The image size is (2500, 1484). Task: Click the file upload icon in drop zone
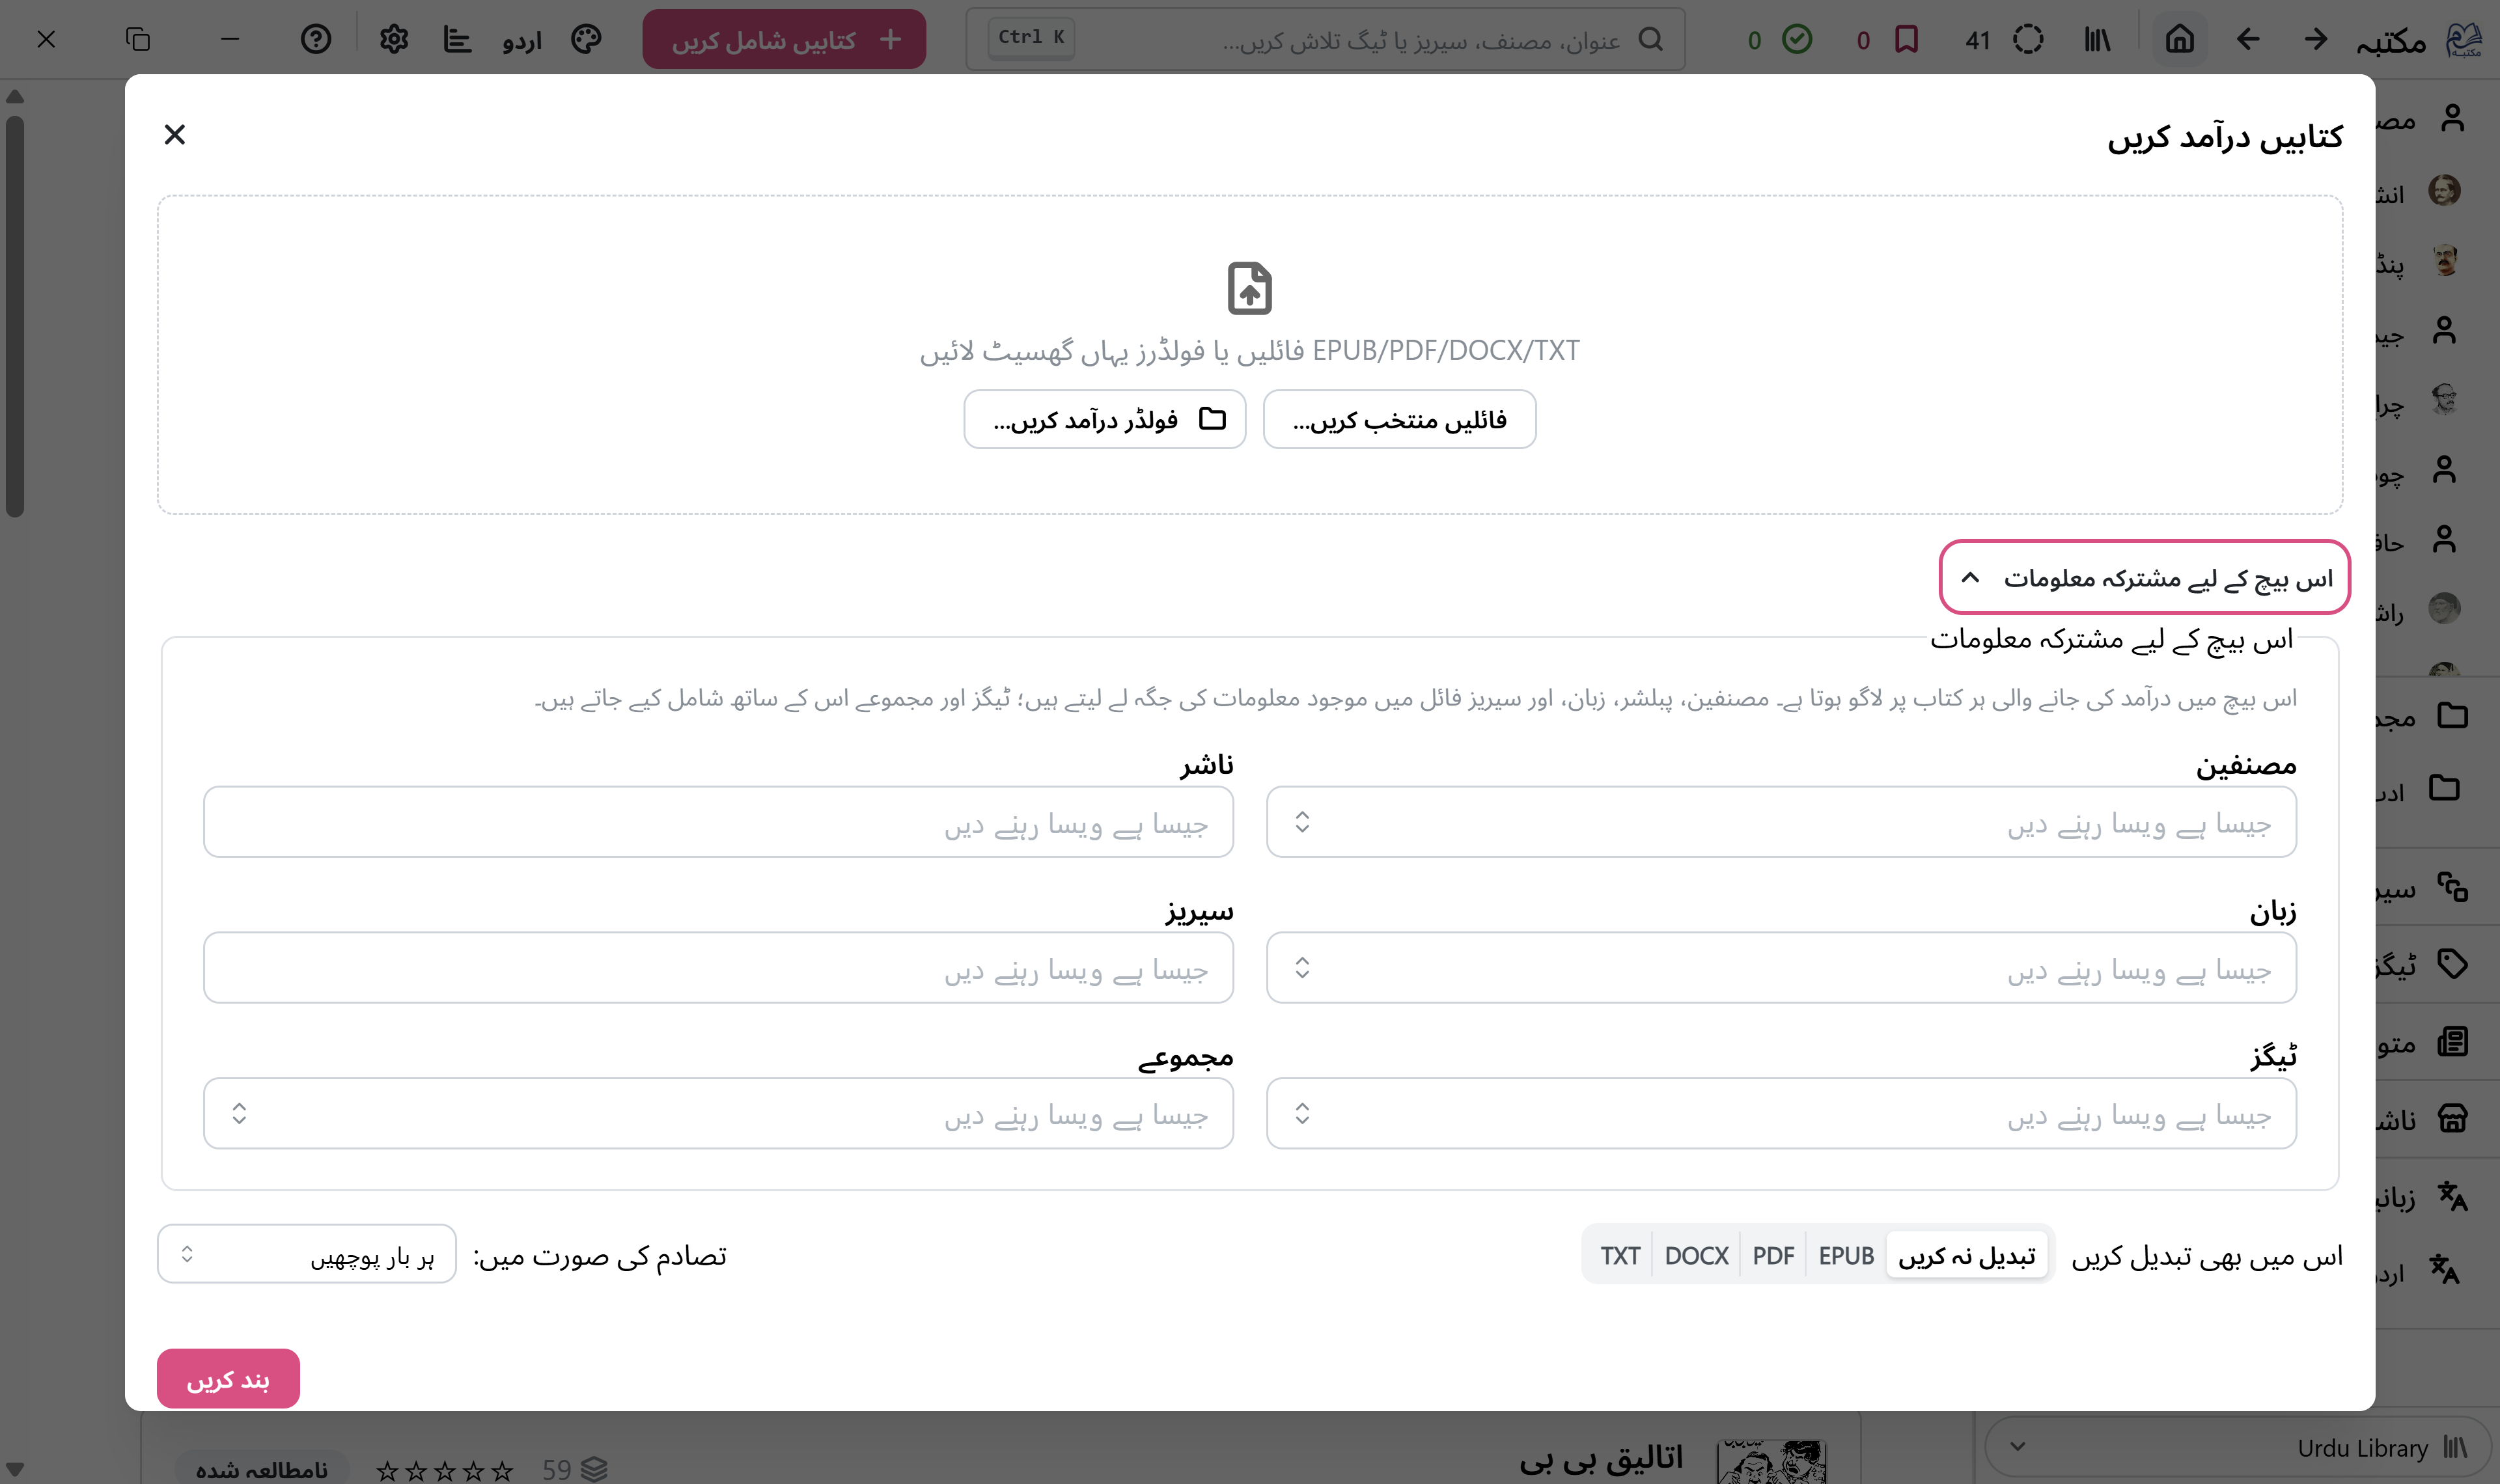[x=1250, y=288]
